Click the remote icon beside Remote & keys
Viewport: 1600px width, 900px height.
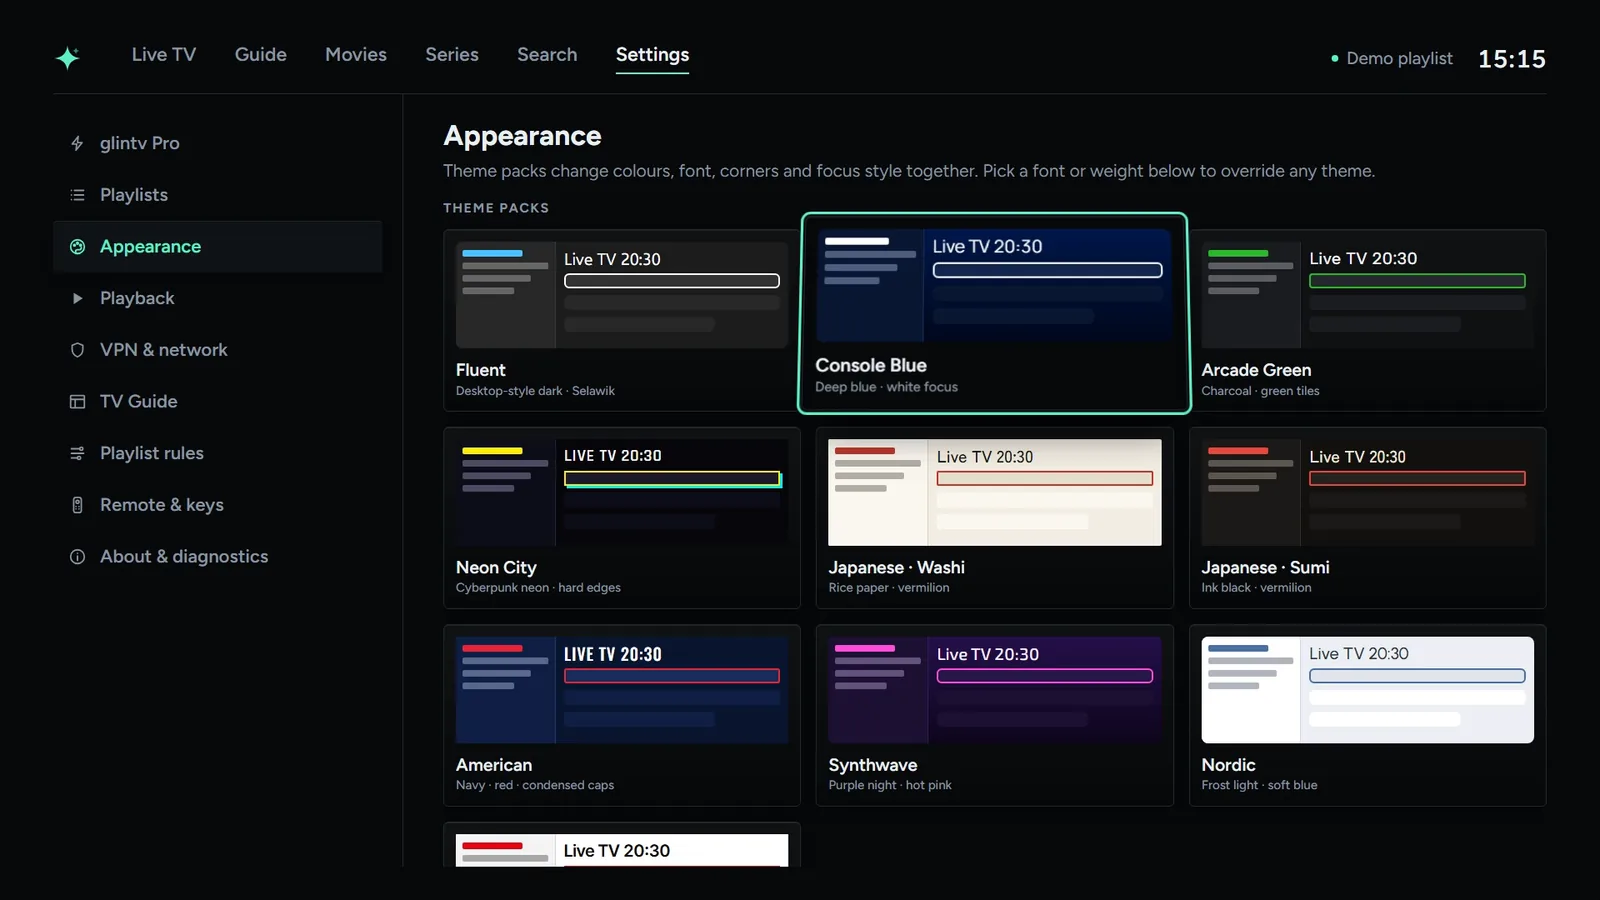(x=77, y=505)
